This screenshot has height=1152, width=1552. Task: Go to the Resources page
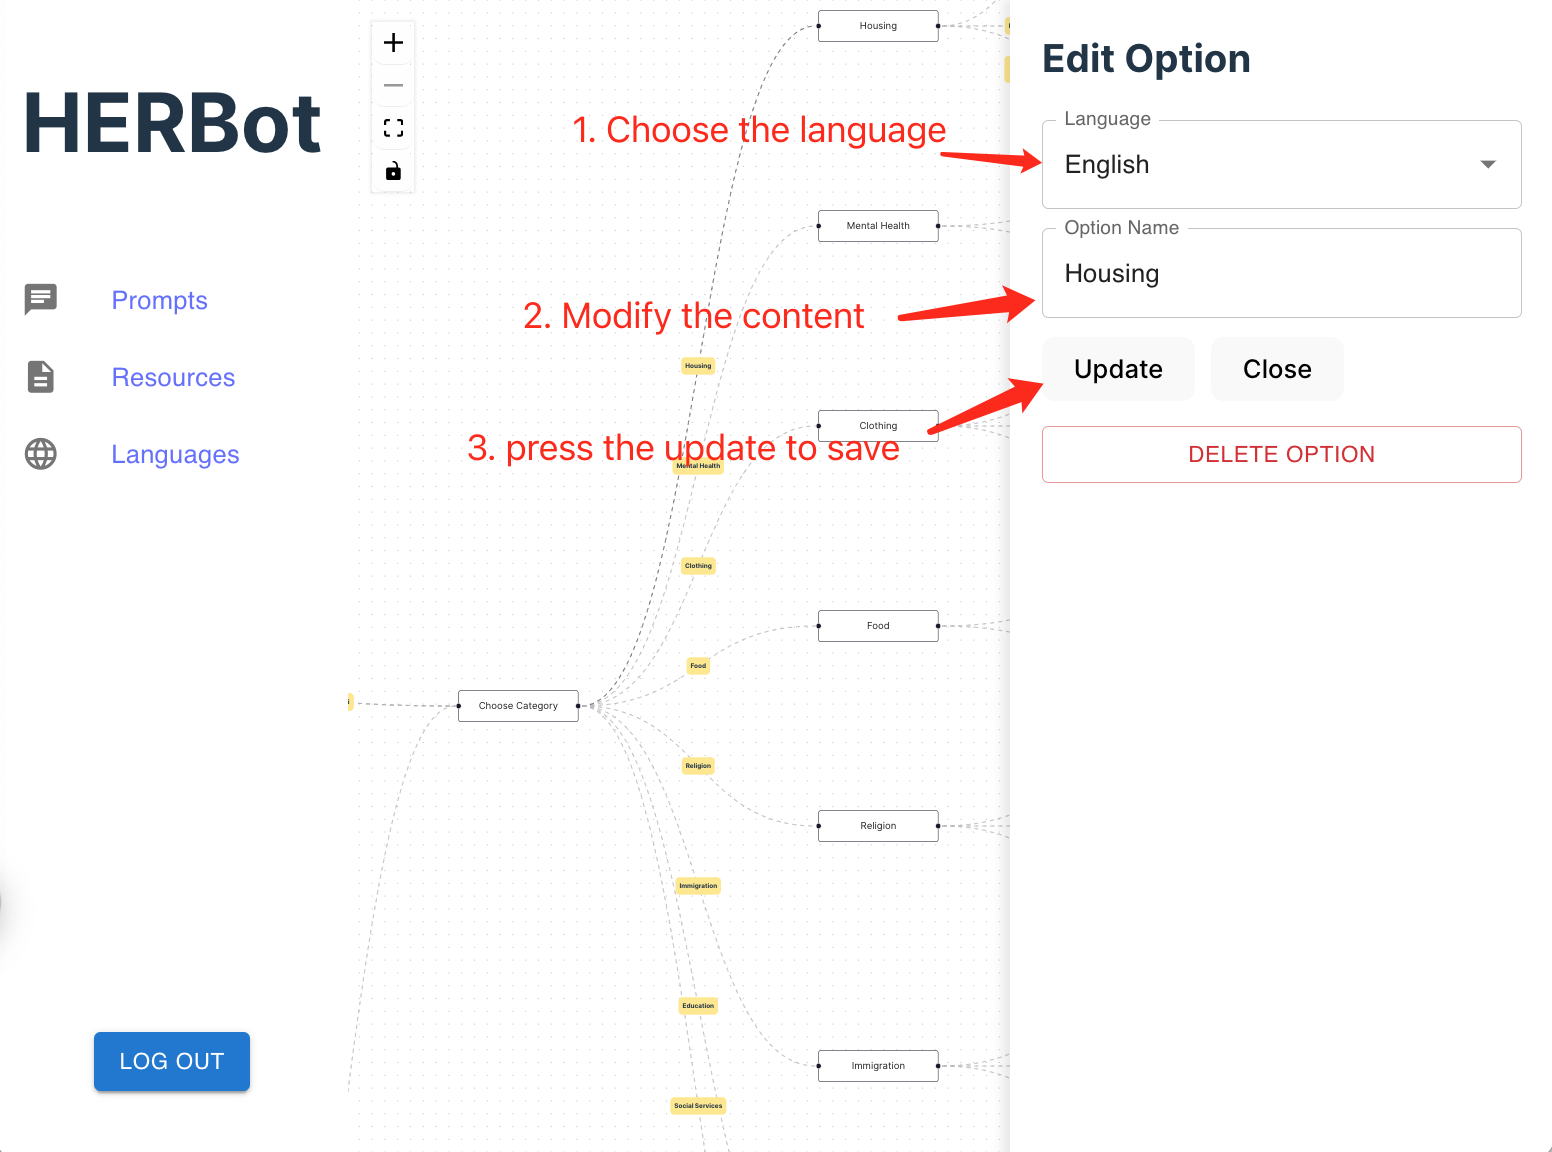tap(173, 378)
